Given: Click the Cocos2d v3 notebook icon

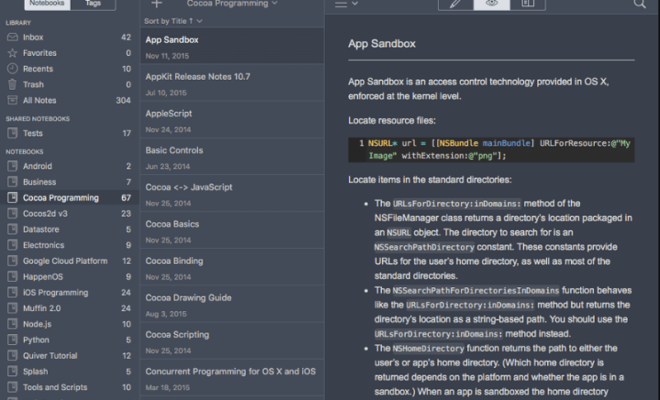Looking at the screenshot, I should (13, 213).
